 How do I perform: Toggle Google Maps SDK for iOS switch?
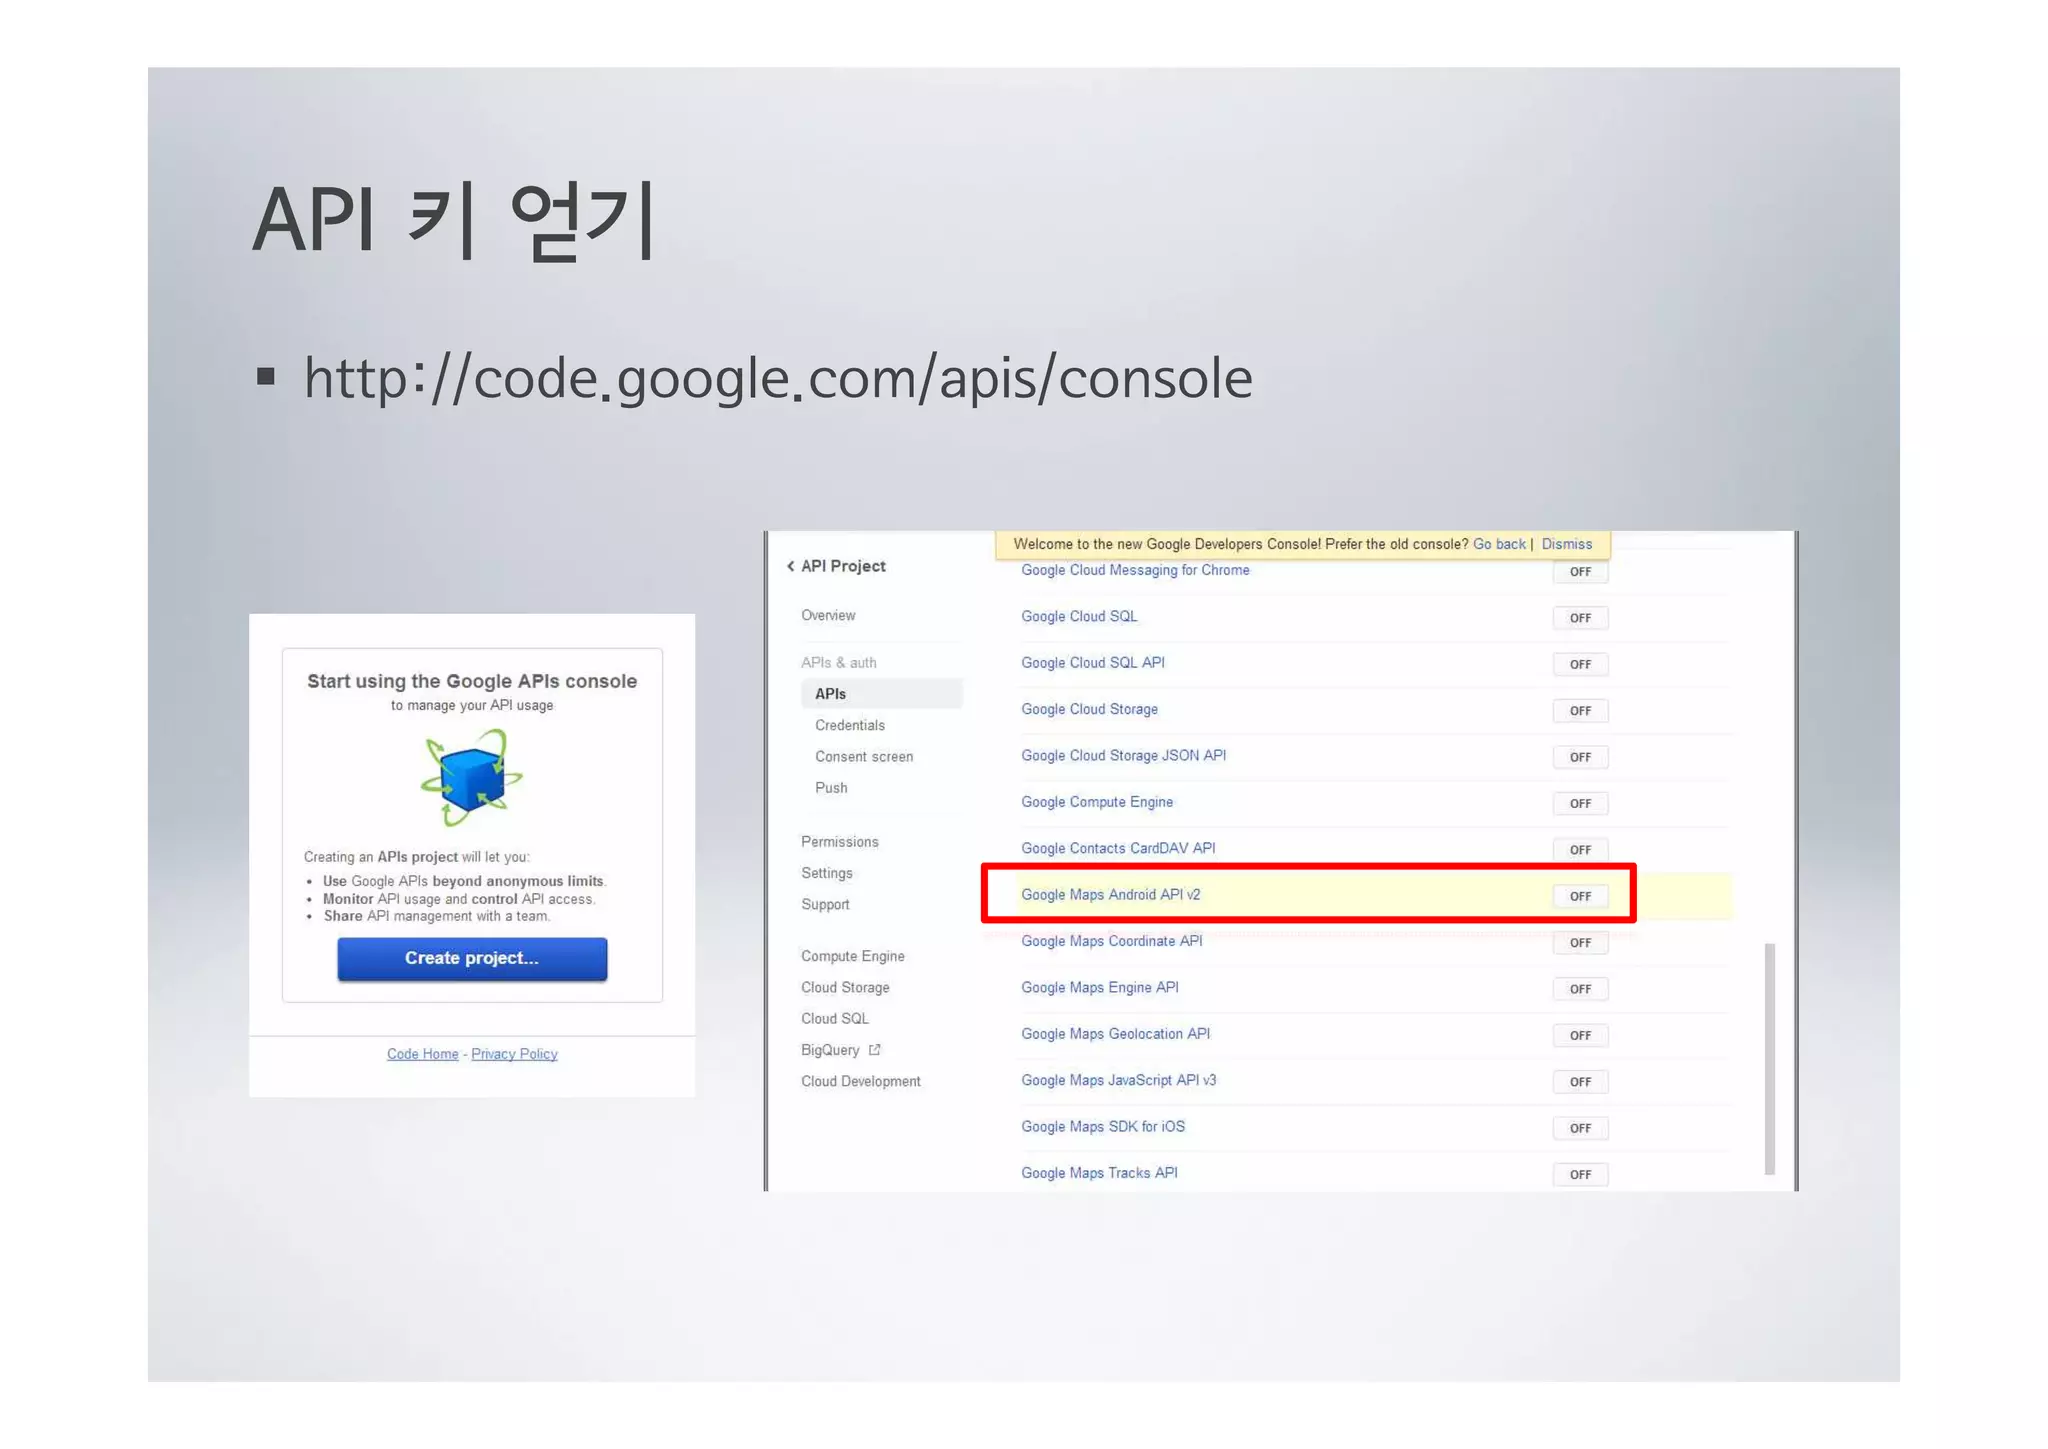(x=1580, y=1128)
